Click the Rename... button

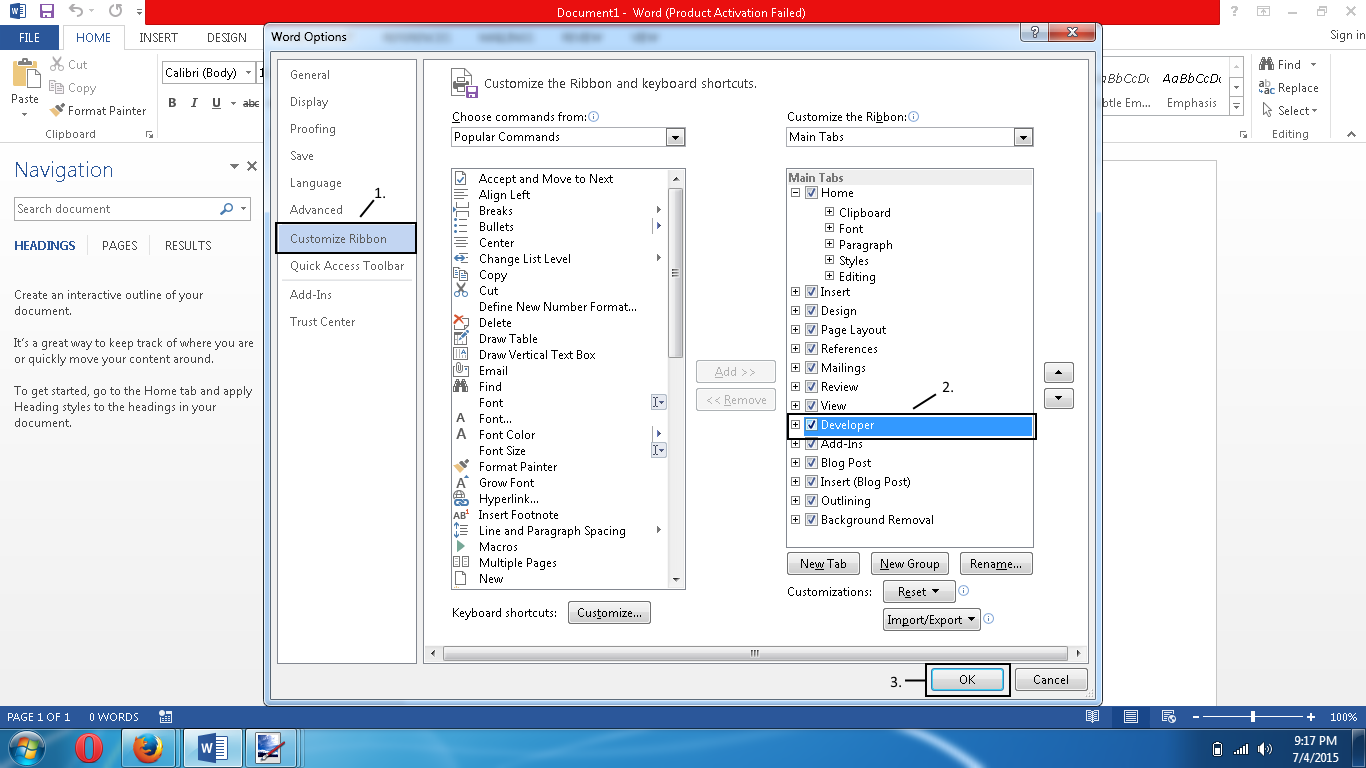(x=996, y=564)
